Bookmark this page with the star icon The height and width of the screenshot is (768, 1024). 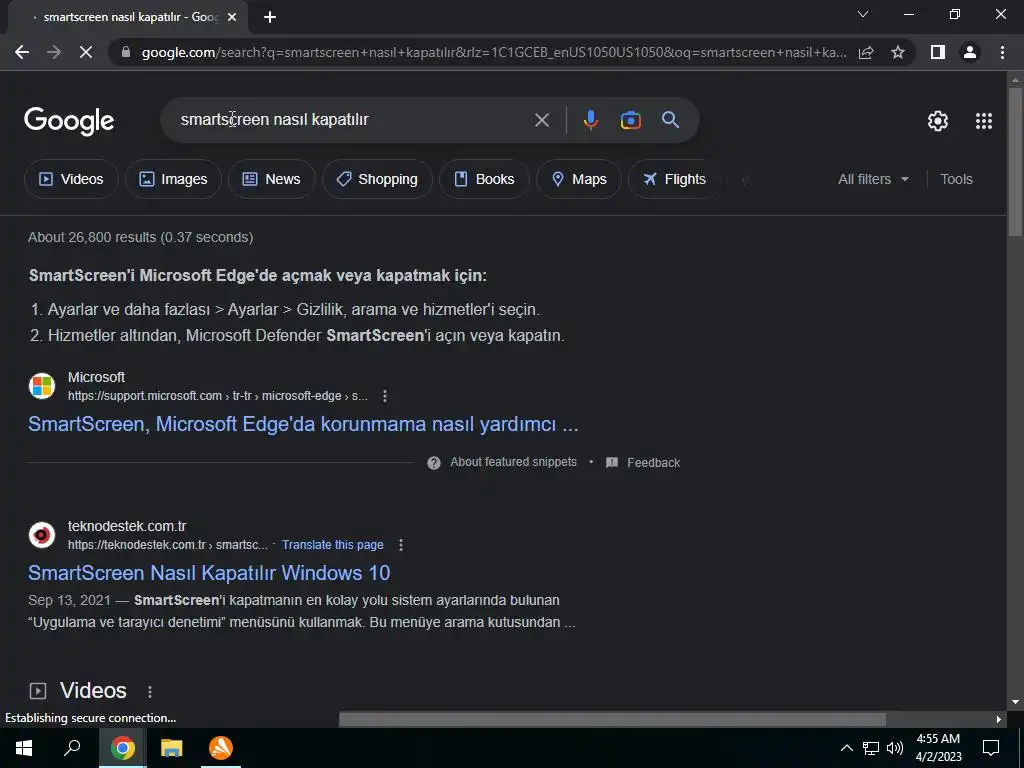tap(898, 52)
